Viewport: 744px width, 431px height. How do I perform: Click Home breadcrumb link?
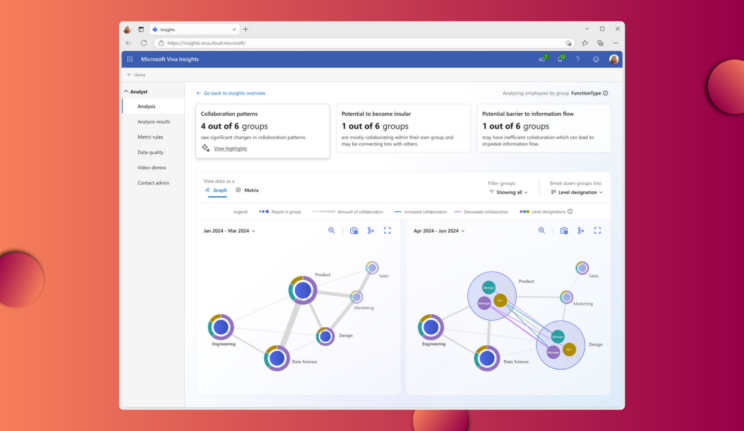click(x=137, y=75)
